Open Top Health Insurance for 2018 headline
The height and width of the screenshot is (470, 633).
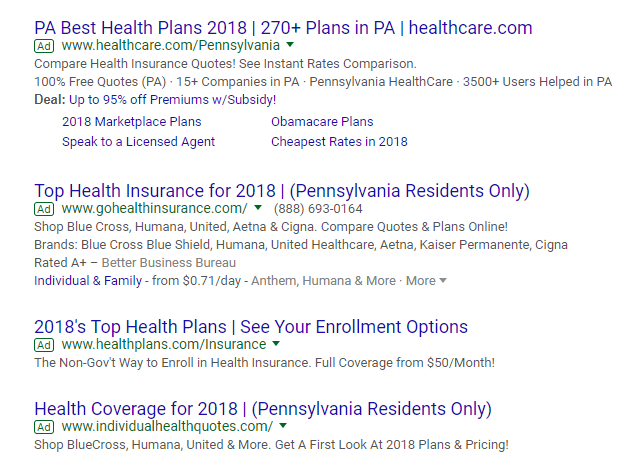click(x=281, y=191)
